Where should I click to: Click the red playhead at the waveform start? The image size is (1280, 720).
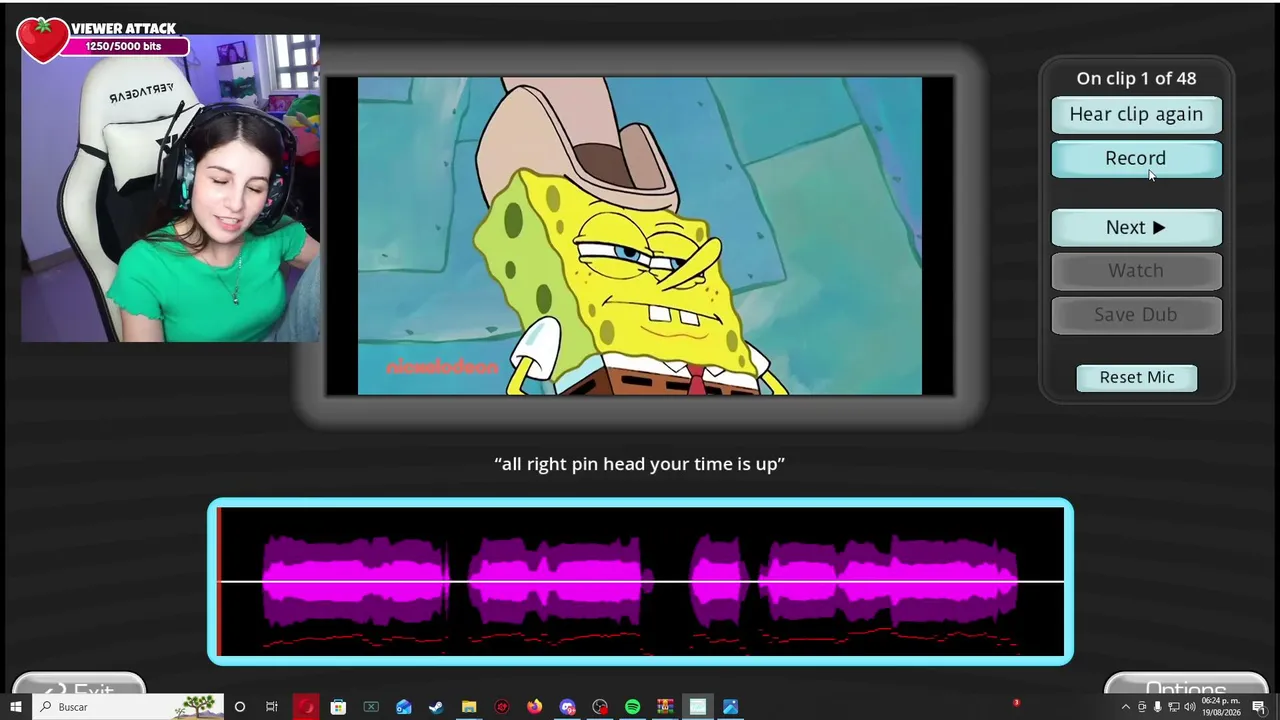pyautogui.click(x=219, y=581)
